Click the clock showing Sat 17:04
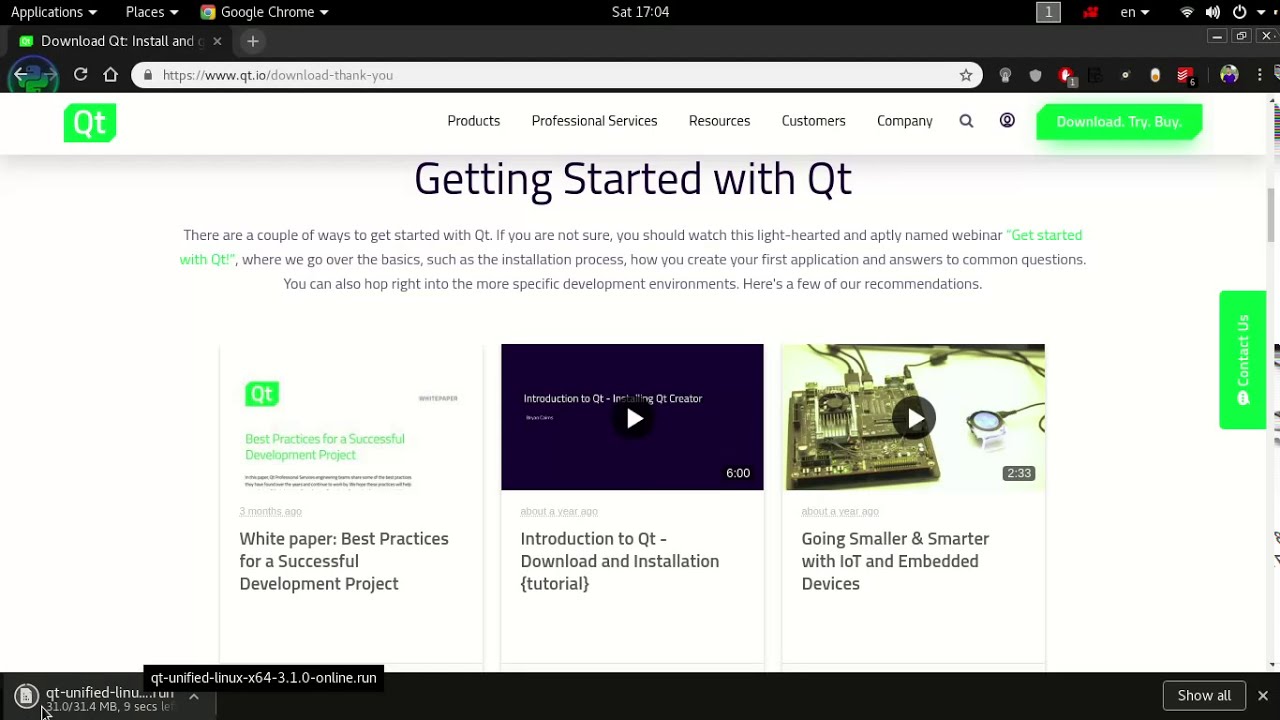The width and height of the screenshot is (1280, 720). (640, 12)
